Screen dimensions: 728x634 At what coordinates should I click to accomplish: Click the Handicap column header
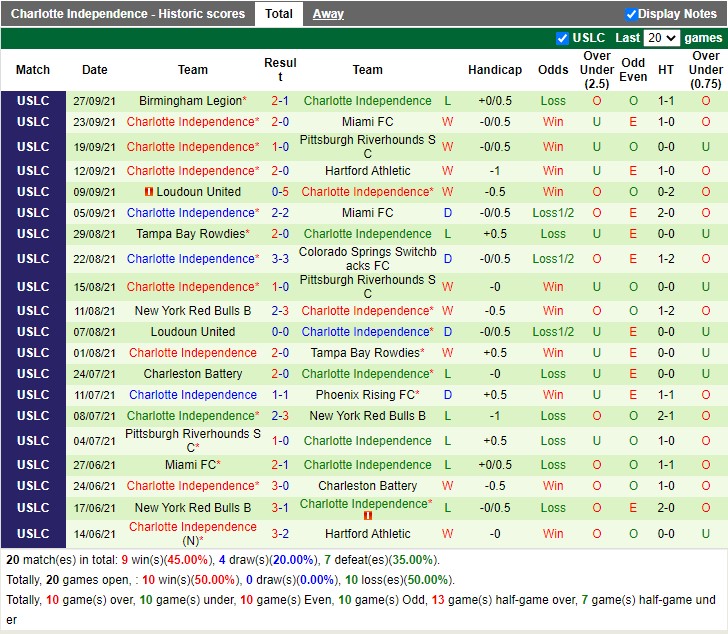point(494,70)
